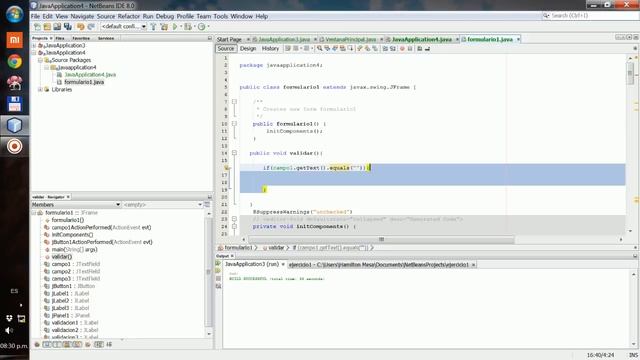
Task: Toggle History view of the editor
Action: click(x=270, y=49)
